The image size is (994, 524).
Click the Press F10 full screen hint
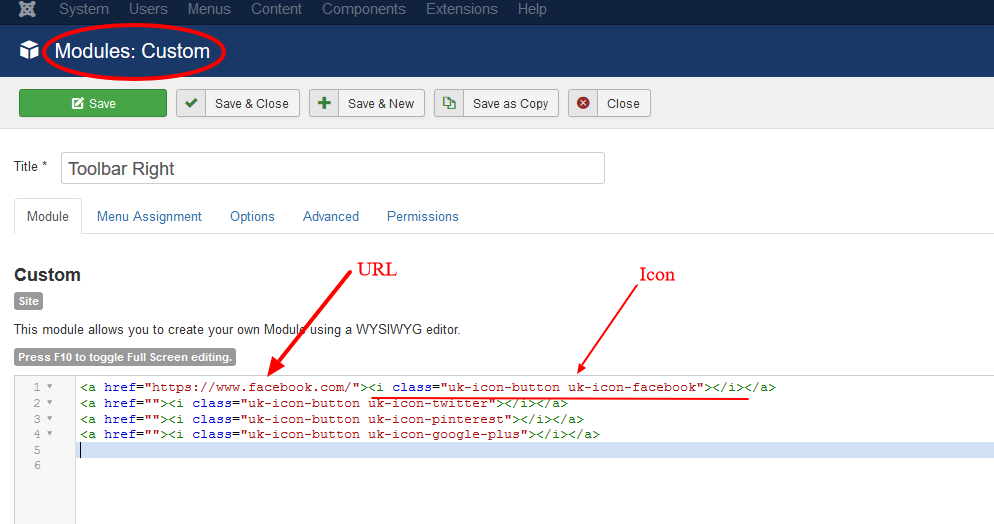(125, 357)
